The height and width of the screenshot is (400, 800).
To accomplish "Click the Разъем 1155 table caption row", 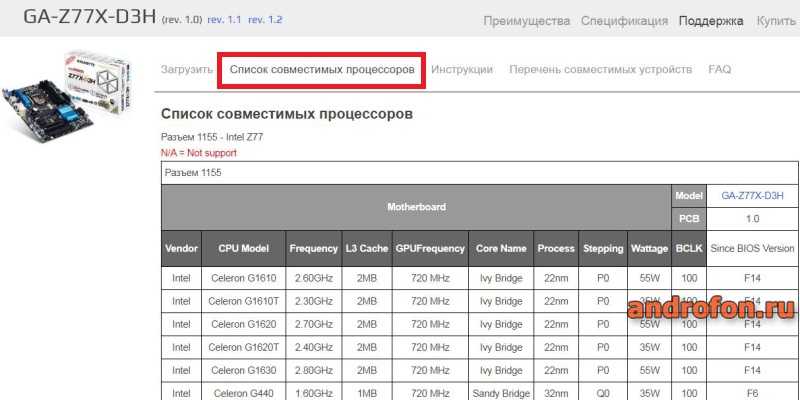I will [x=480, y=173].
